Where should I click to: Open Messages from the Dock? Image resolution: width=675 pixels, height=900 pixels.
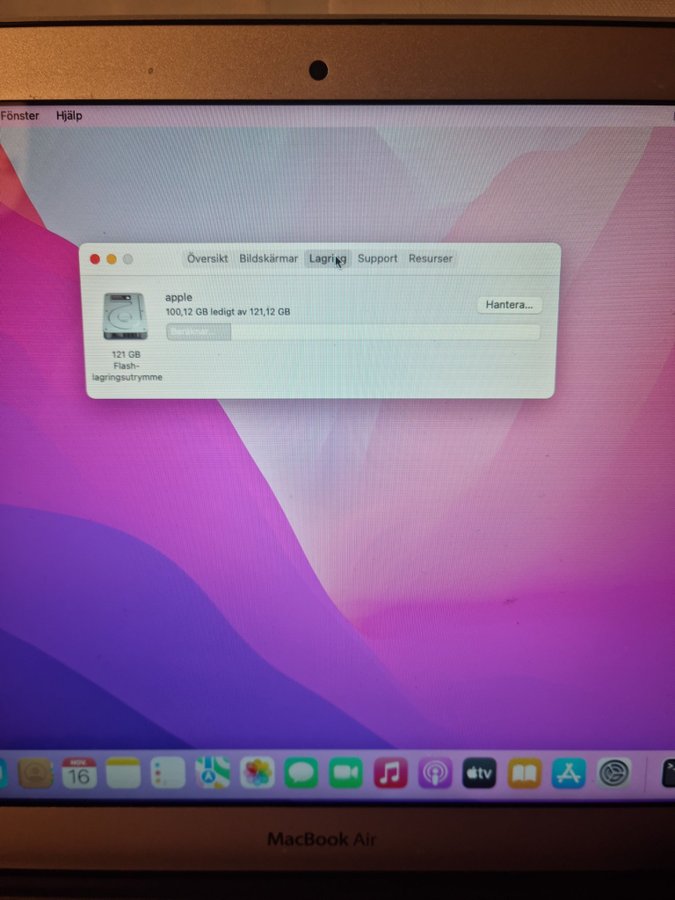pos(301,772)
